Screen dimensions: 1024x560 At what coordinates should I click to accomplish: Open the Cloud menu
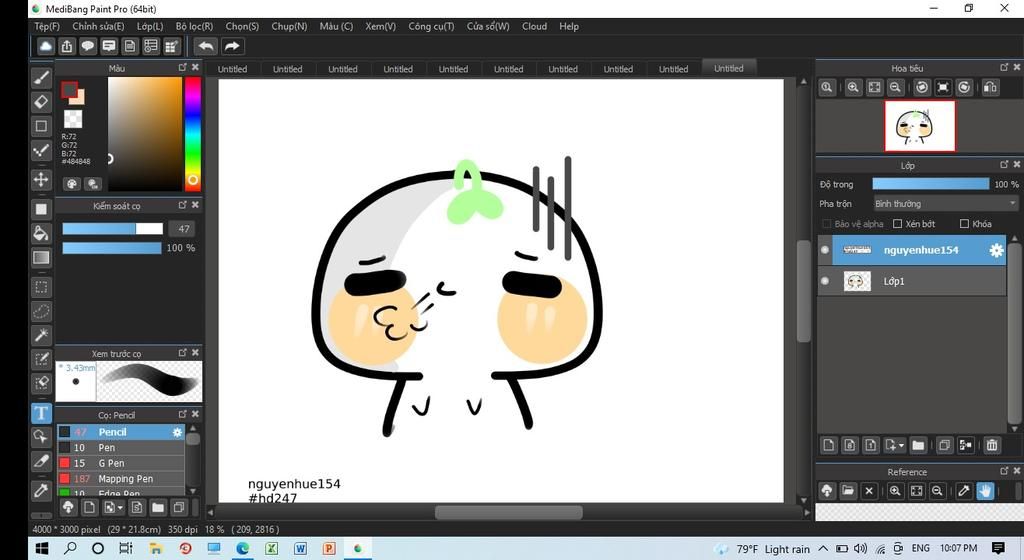[x=534, y=26]
